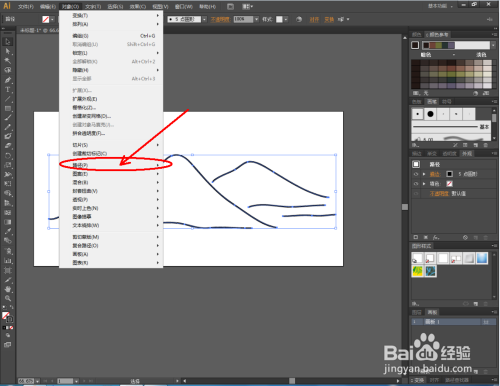Click the stroke color swatch in Appearance
500x386 pixels.
coord(449,174)
